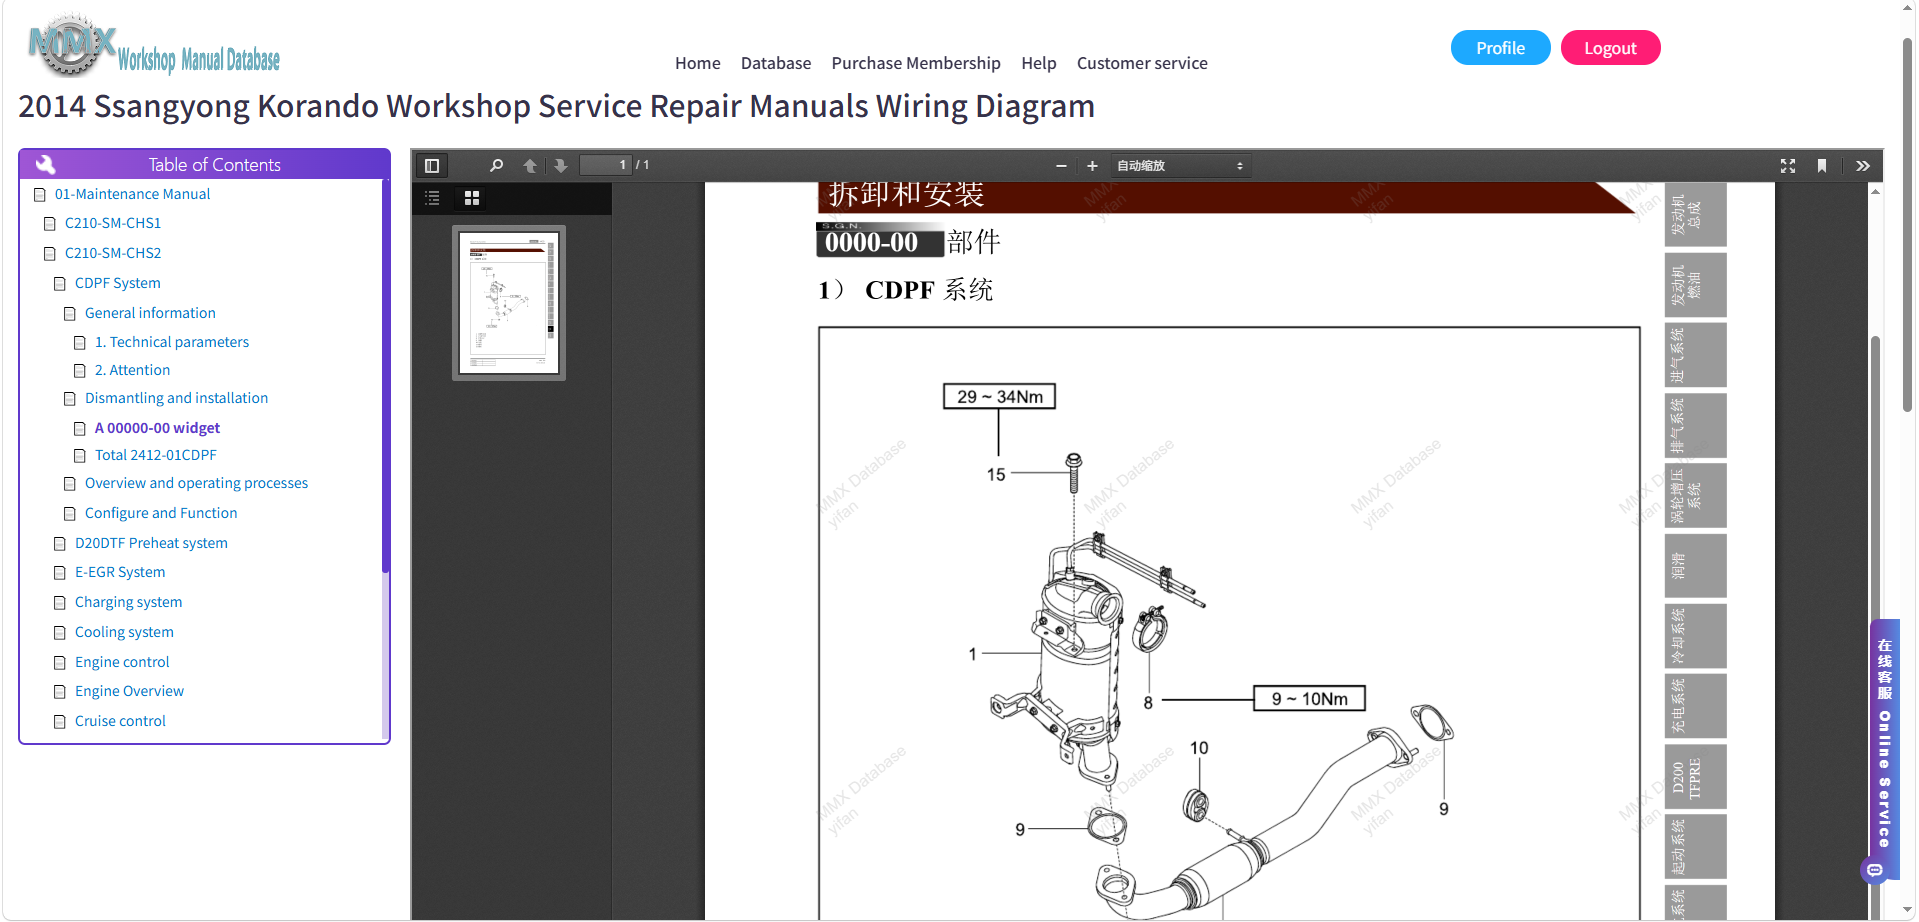Click the browser page vertical scrollbar
Viewport: 1919px width, 922px height.
pos(1907,225)
